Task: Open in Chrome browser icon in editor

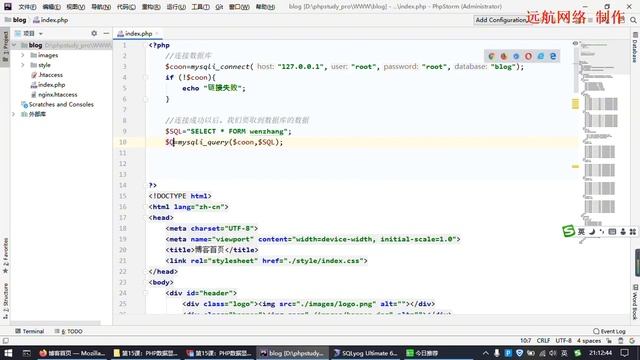Action: pos(491,56)
